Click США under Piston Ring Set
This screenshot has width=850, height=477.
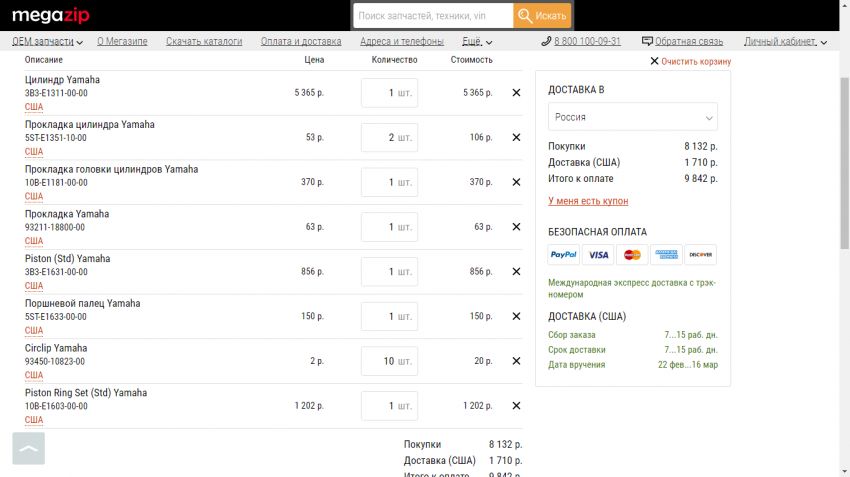(x=34, y=420)
